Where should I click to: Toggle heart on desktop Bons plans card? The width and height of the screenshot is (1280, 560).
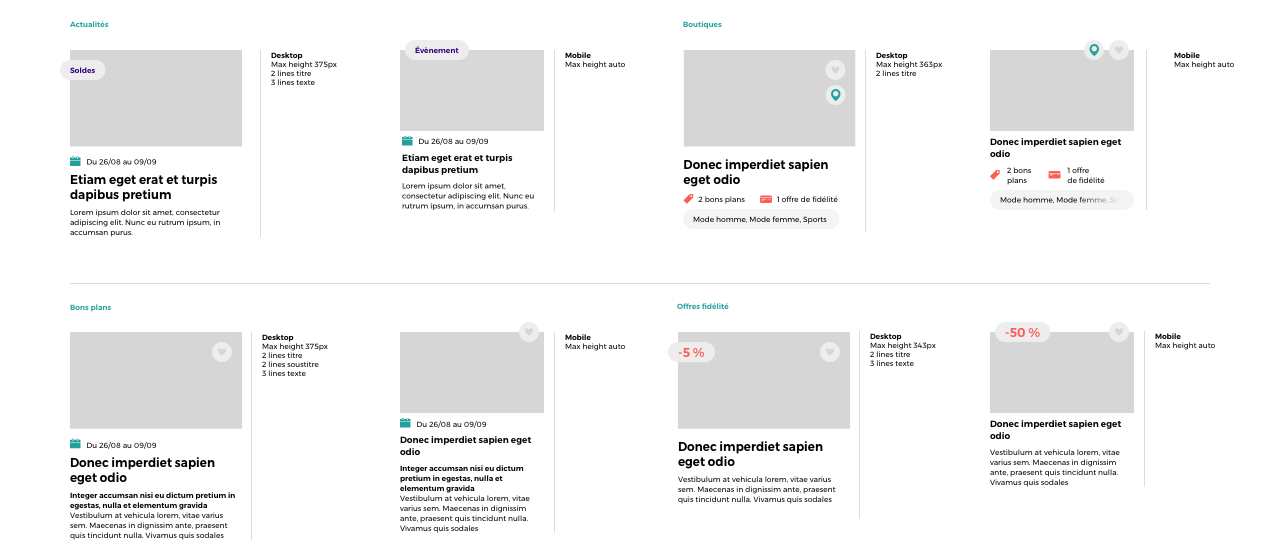click(x=222, y=352)
